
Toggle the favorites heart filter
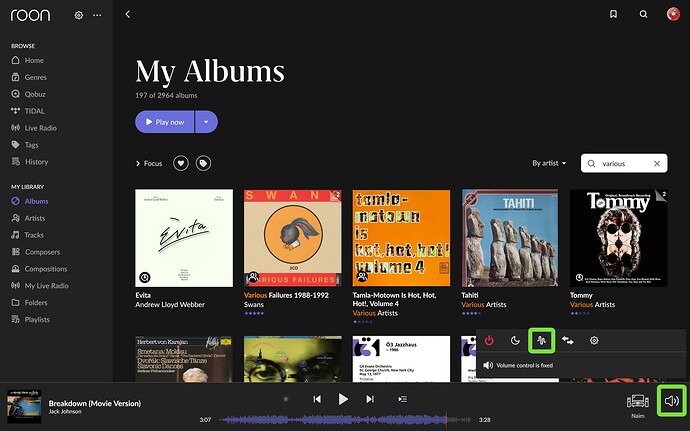180,163
